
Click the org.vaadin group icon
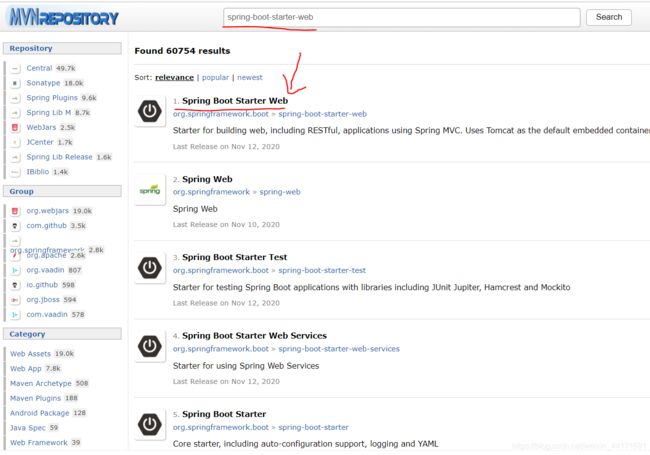(x=15, y=271)
